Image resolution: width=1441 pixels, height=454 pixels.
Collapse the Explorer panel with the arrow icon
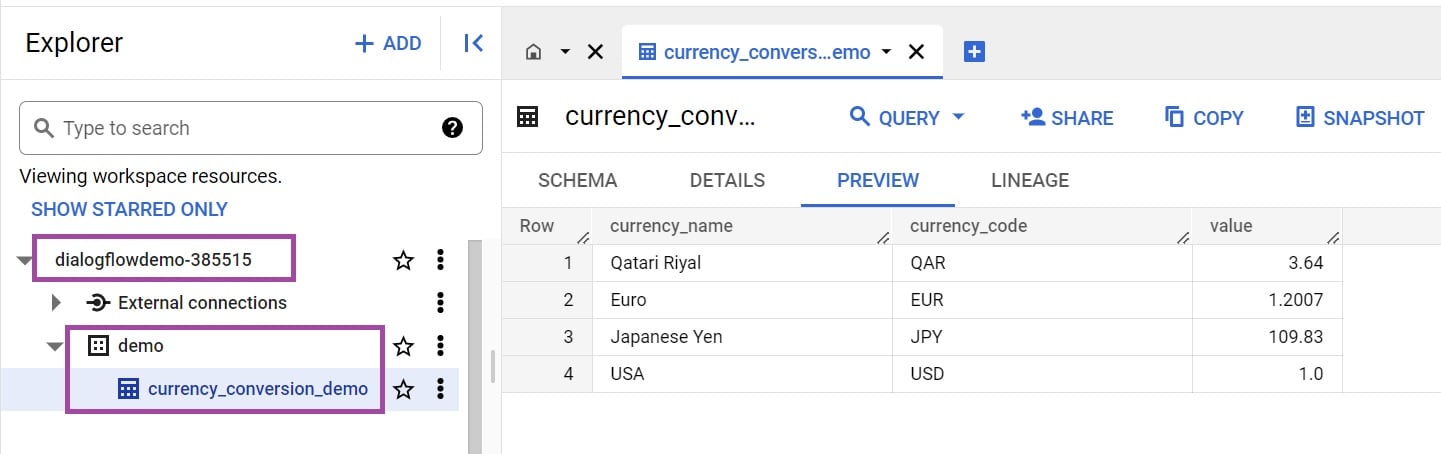click(x=473, y=43)
